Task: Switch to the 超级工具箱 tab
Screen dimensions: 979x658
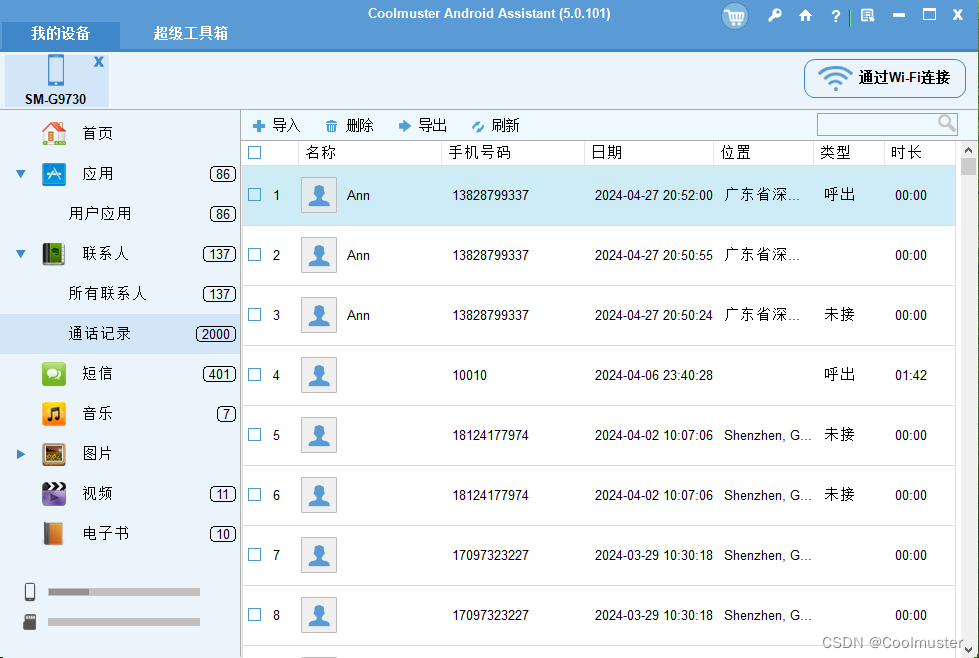Action: tap(191, 34)
